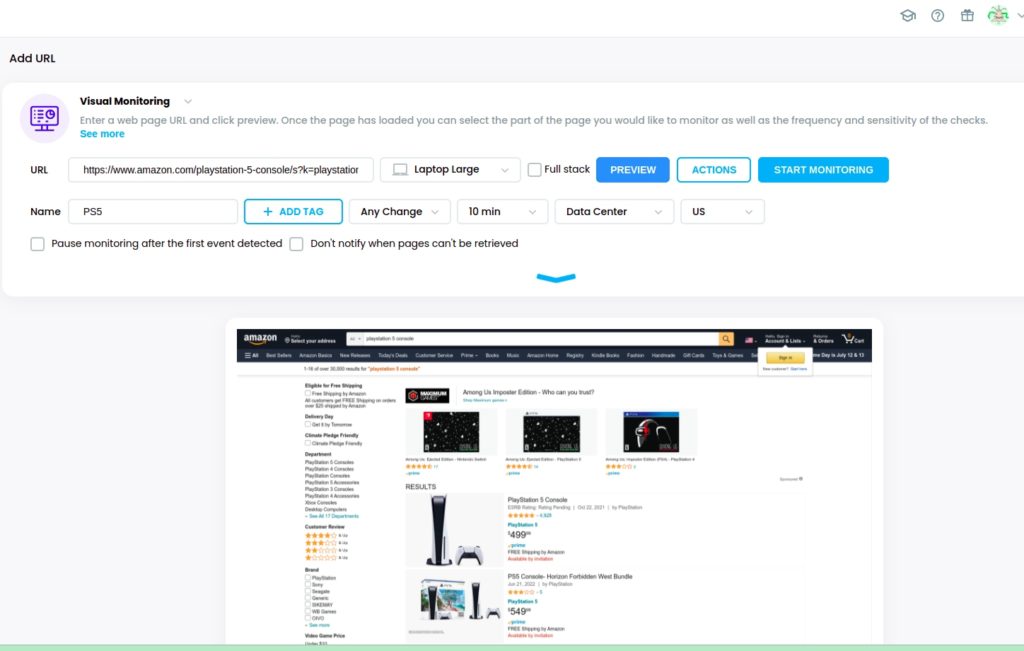Click the ACTIONS button

714,170
